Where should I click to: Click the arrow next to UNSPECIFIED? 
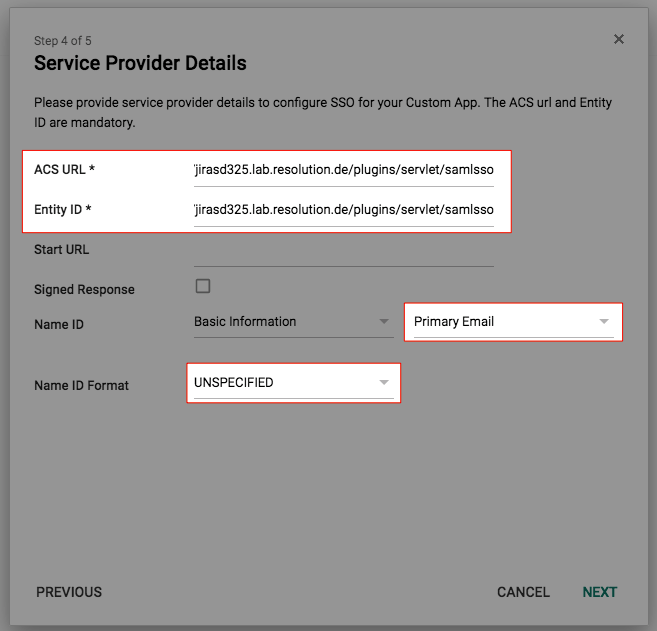[x=384, y=383]
